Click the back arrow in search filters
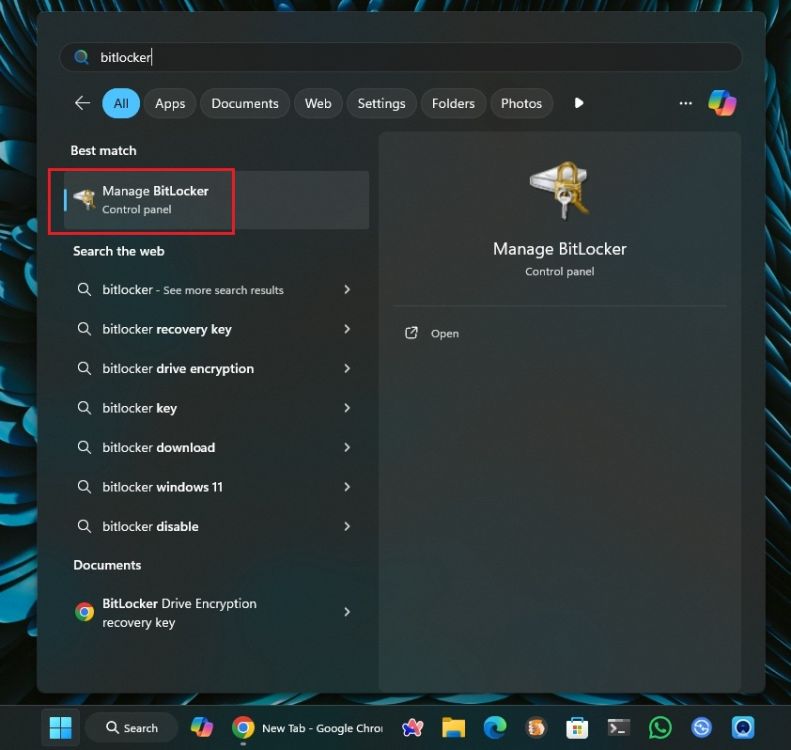Viewport: 791px width, 750px height. click(x=82, y=103)
